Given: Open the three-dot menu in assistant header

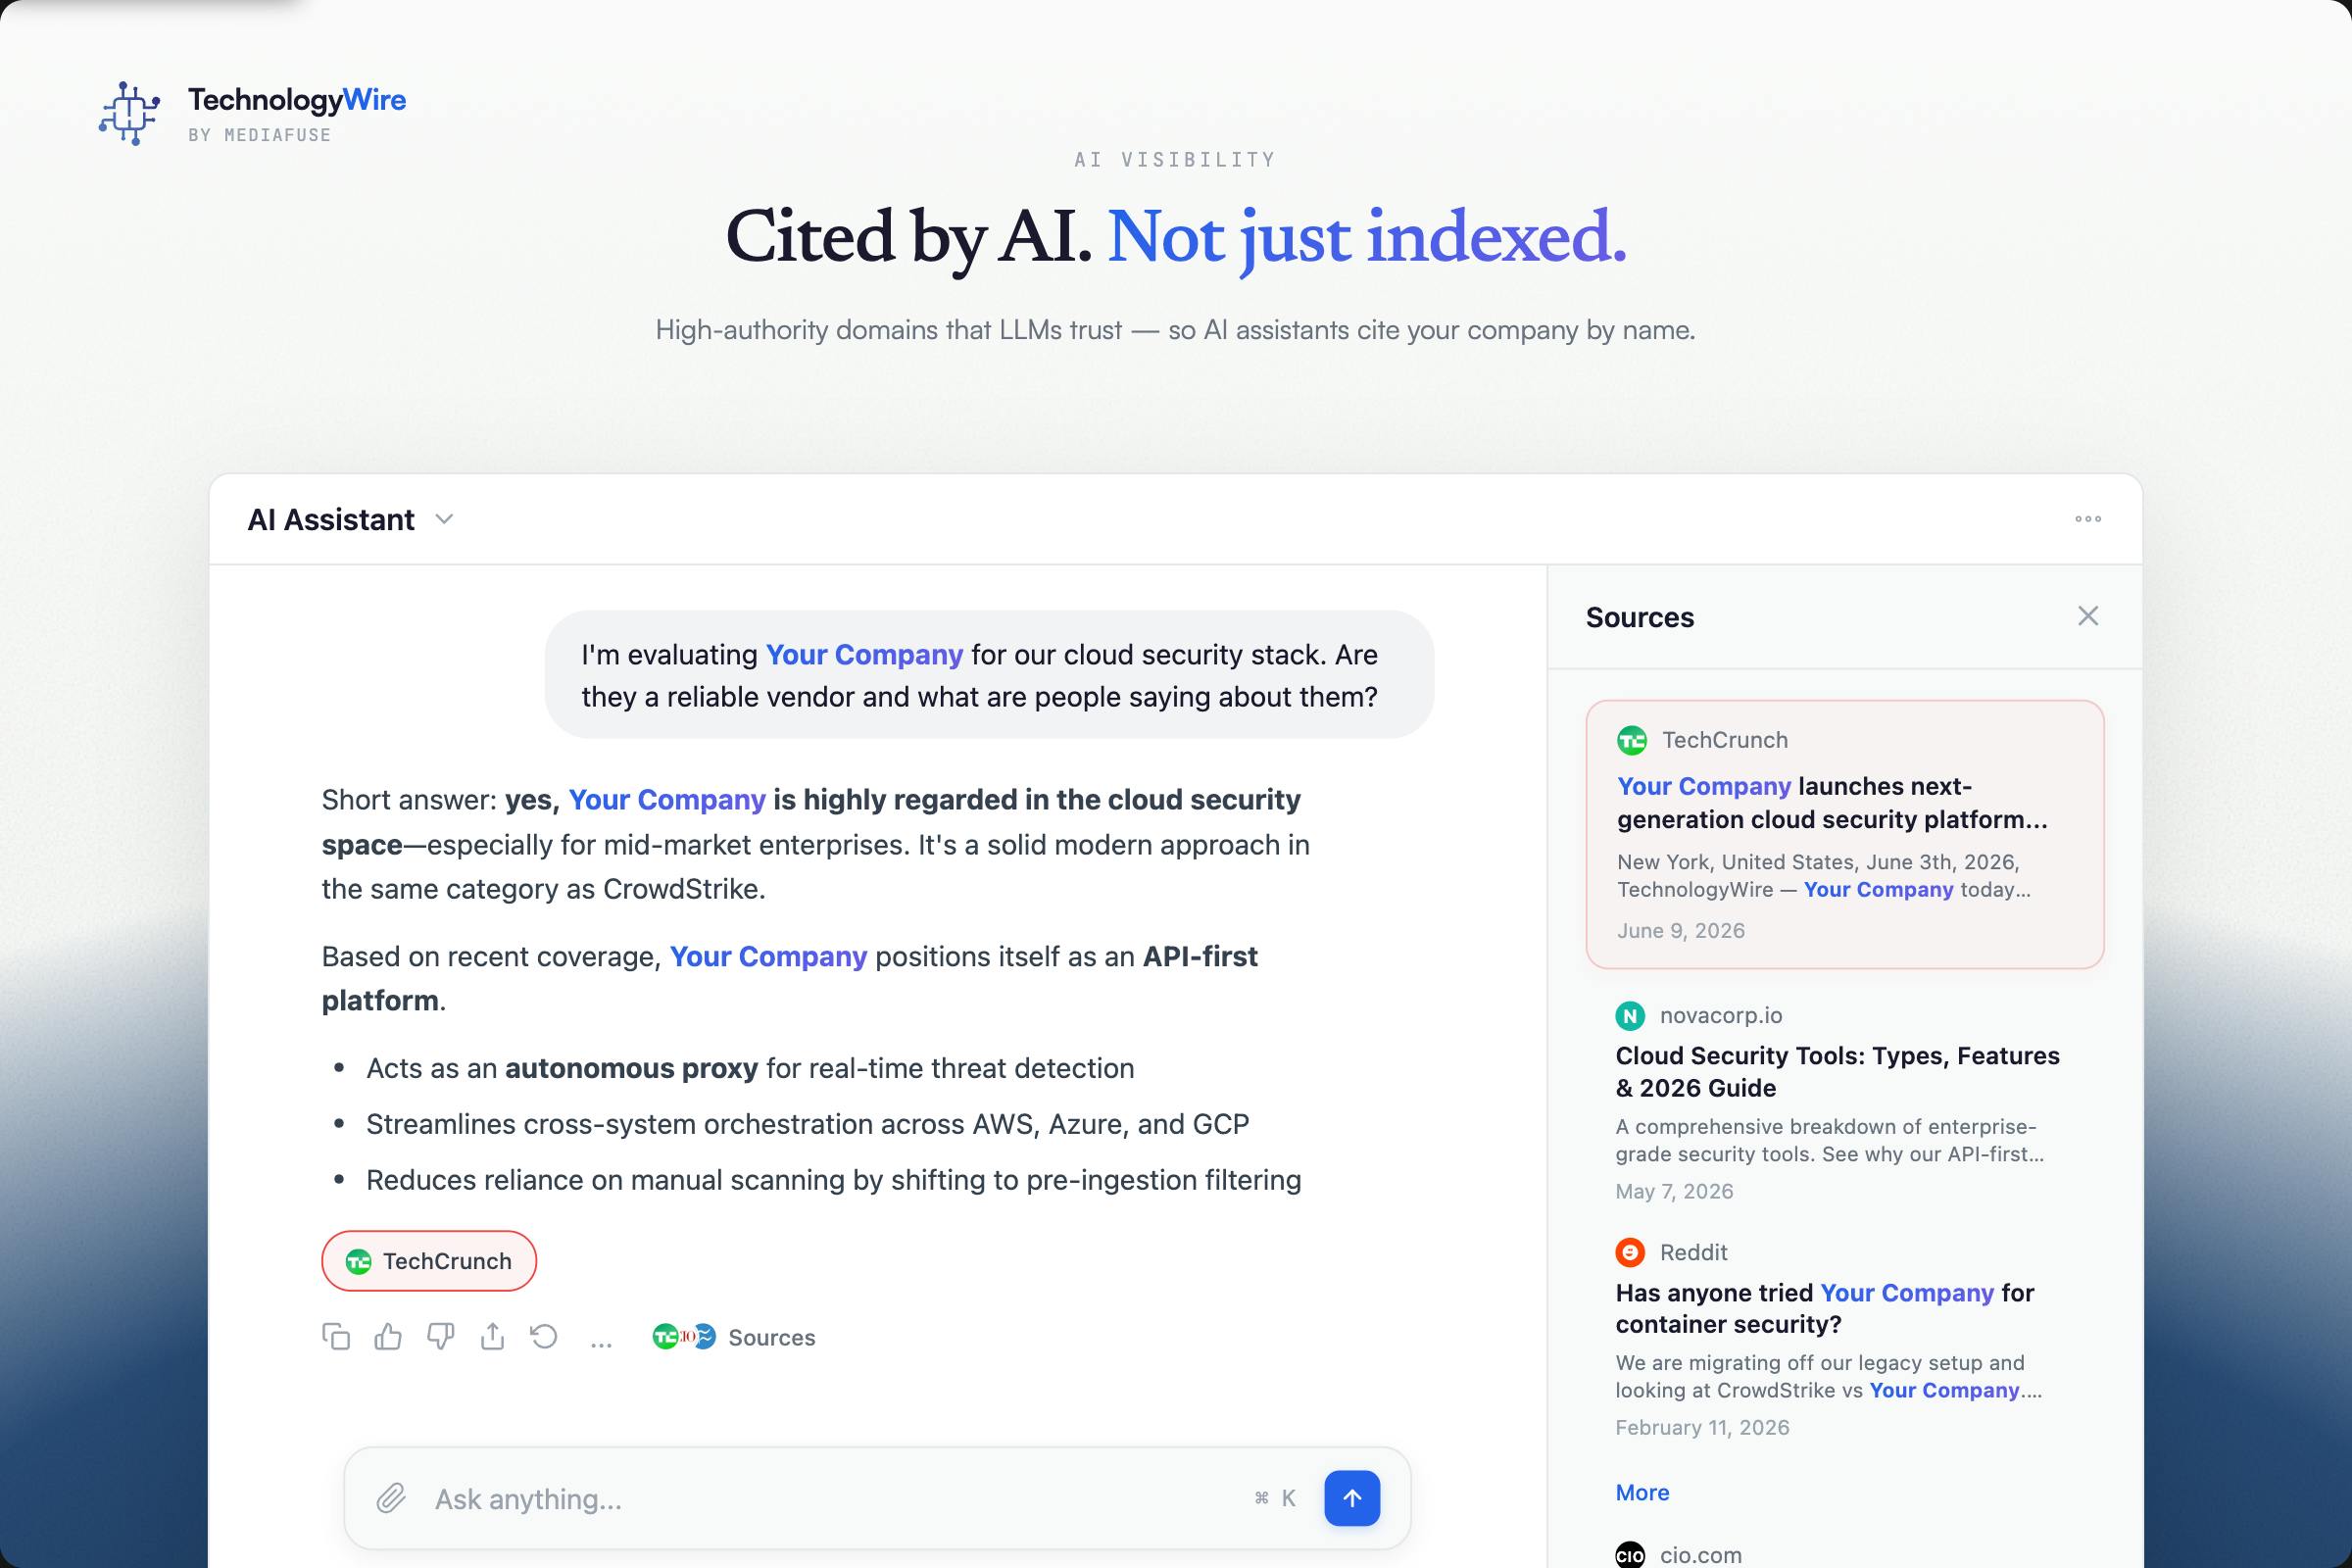Looking at the screenshot, I should [x=2088, y=519].
